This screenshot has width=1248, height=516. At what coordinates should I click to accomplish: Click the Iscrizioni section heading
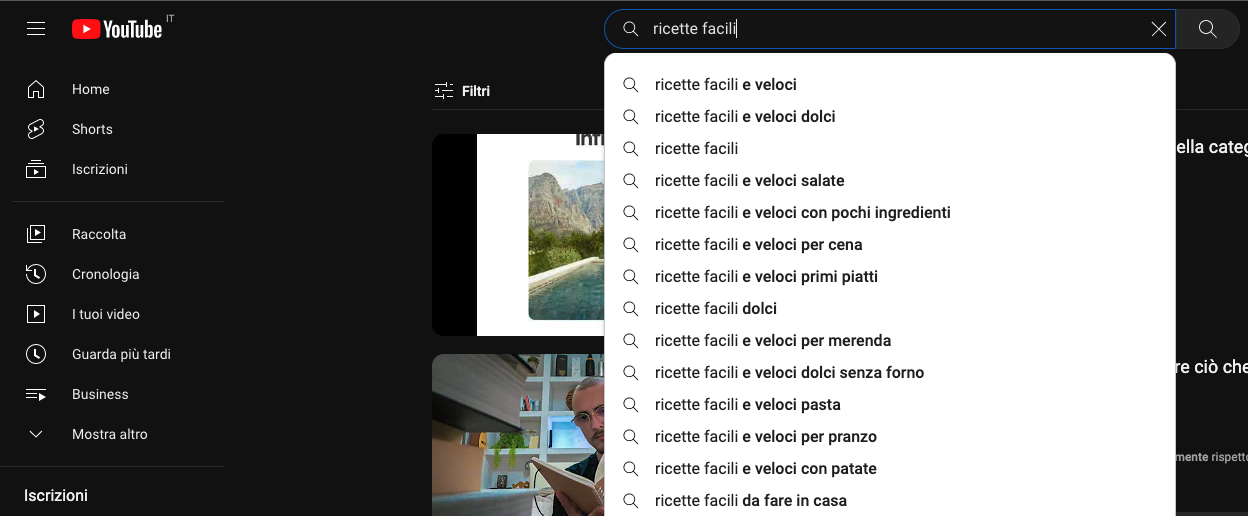point(56,496)
